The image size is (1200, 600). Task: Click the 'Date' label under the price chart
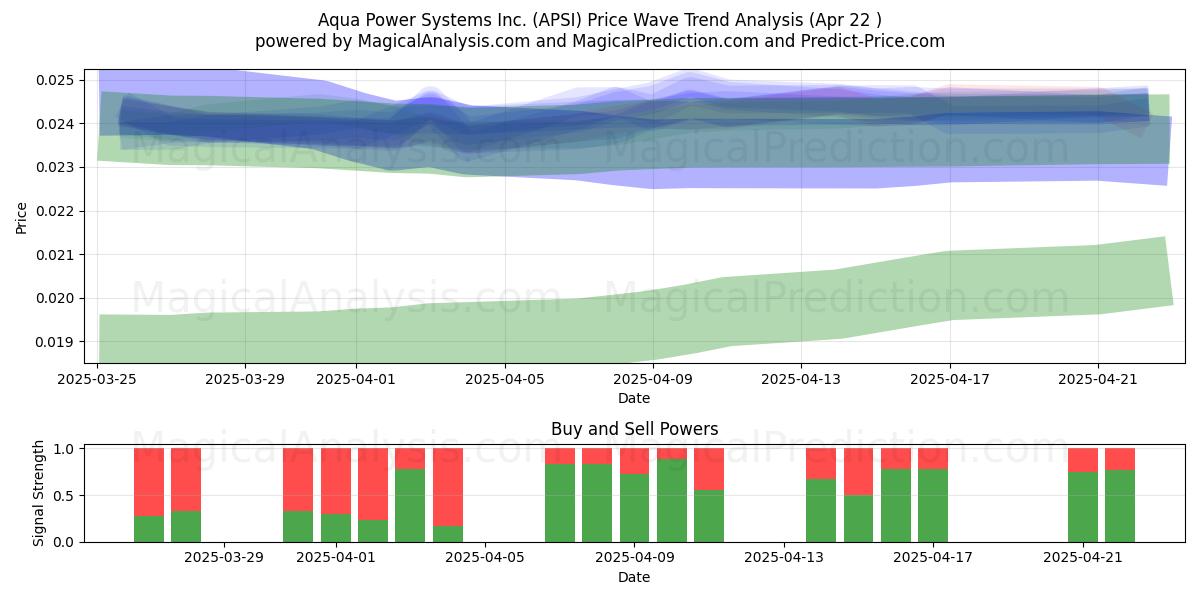(x=634, y=398)
